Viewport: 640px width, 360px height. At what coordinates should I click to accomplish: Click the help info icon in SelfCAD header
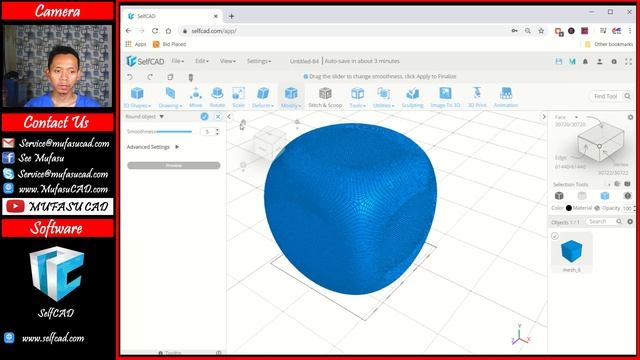pyautogui.click(x=614, y=61)
